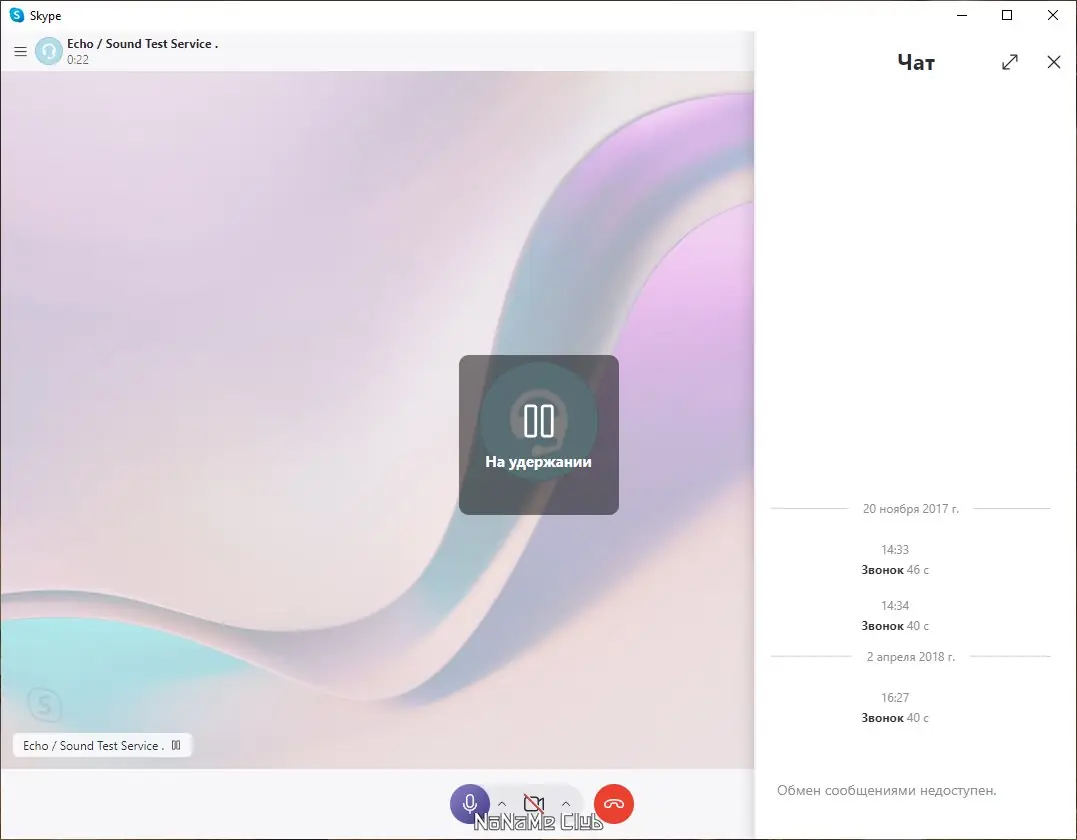Click the 16:27 call entry of 40 s
The width and height of the screenshot is (1077, 840).
coord(895,708)
